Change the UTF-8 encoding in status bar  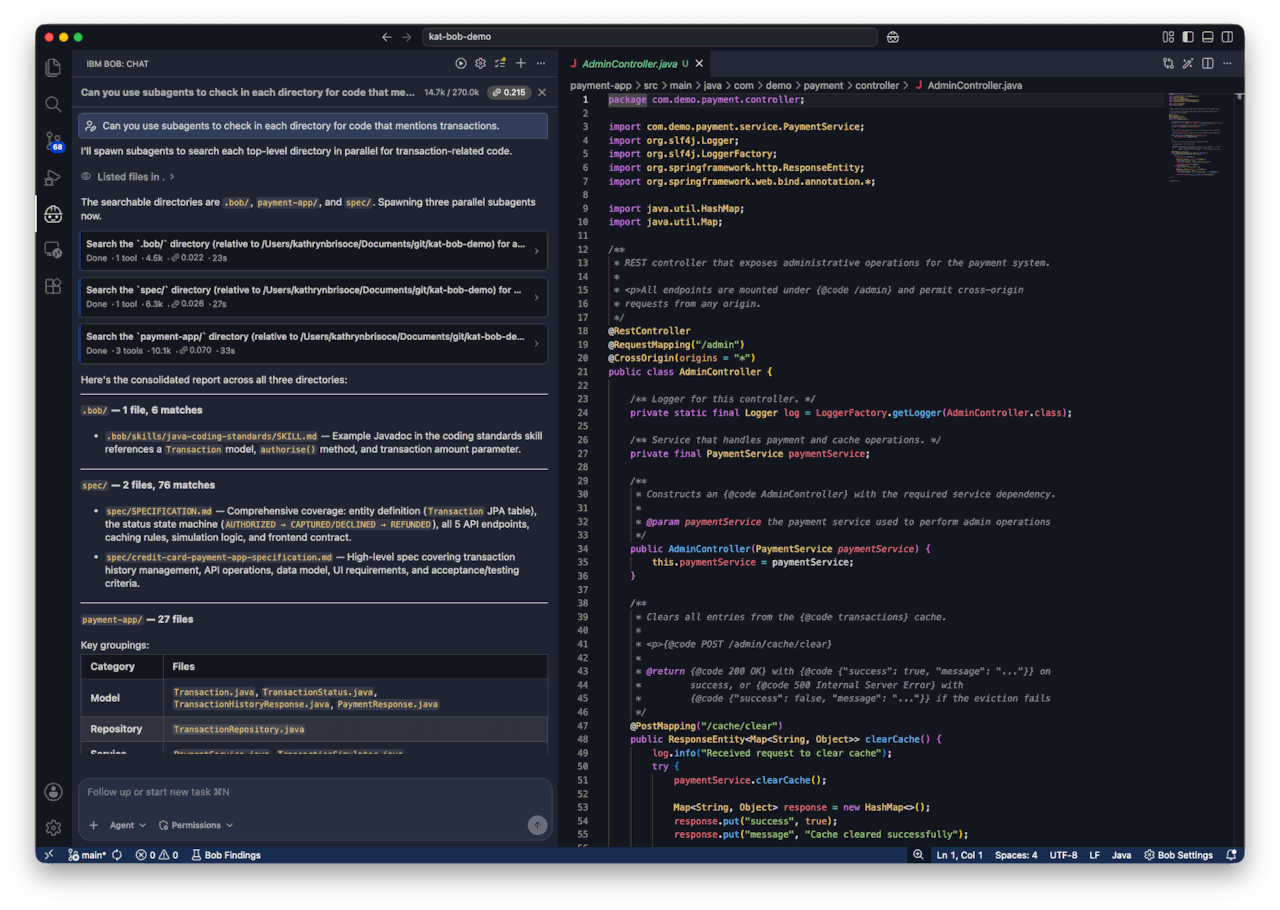(1063, 855)
